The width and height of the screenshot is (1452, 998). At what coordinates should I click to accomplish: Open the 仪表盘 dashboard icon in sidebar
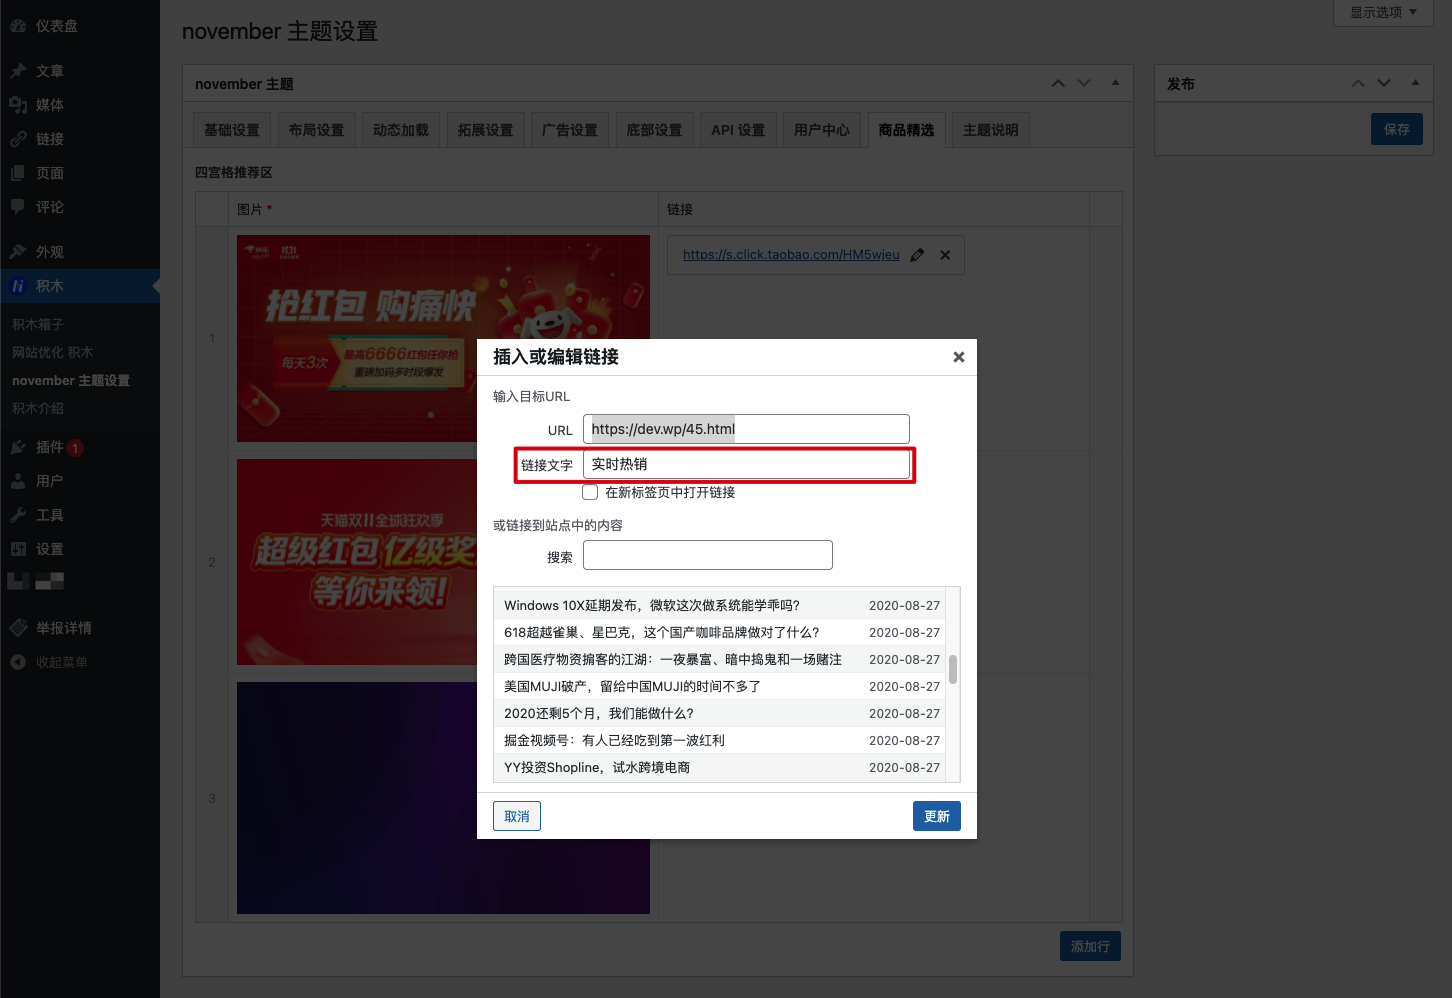coord(18,26)
